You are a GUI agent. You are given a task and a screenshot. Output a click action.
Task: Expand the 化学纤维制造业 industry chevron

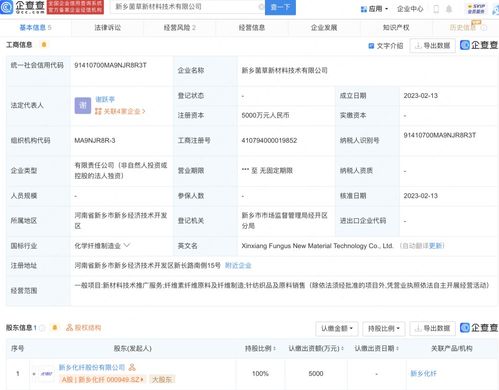(127, 246)
